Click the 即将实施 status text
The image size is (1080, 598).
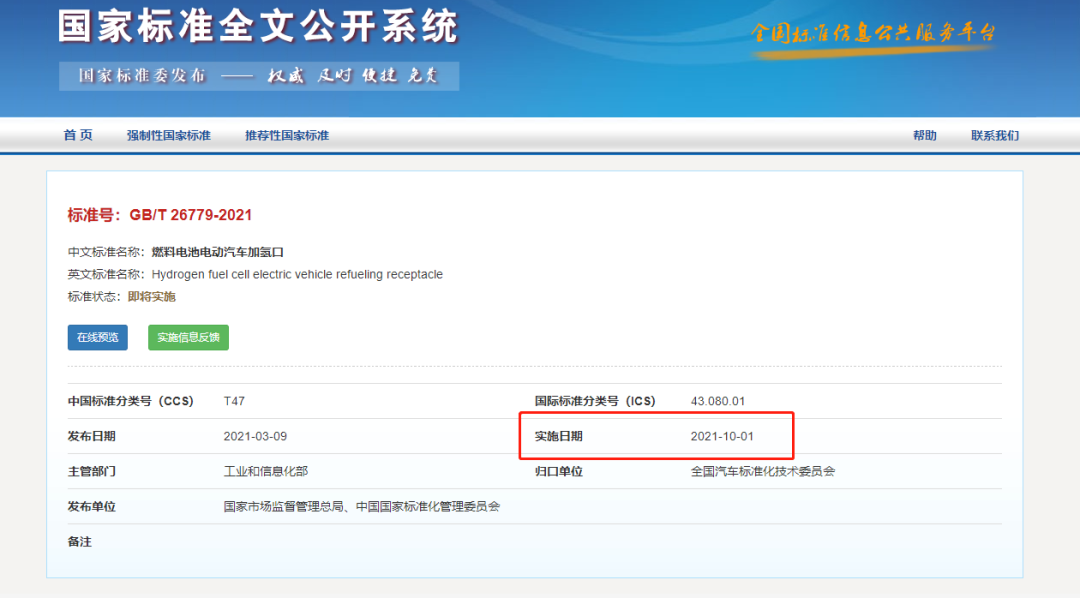point(152,297)
